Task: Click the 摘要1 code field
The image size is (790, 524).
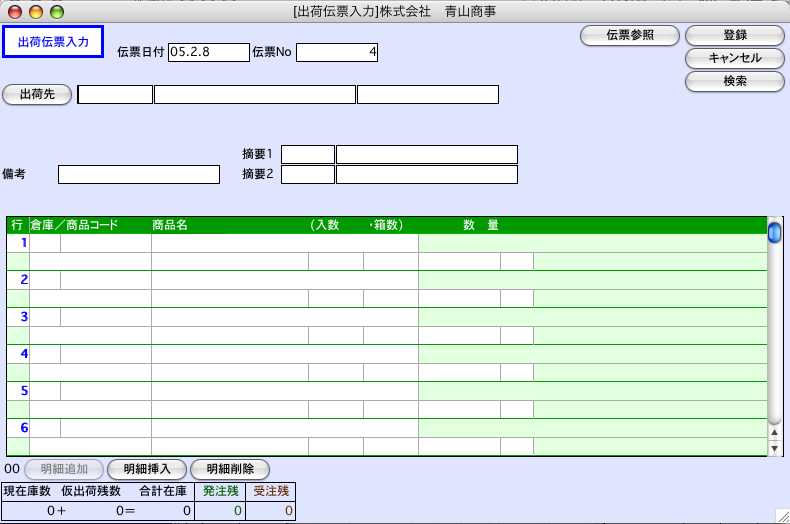Action: (308, 154)
